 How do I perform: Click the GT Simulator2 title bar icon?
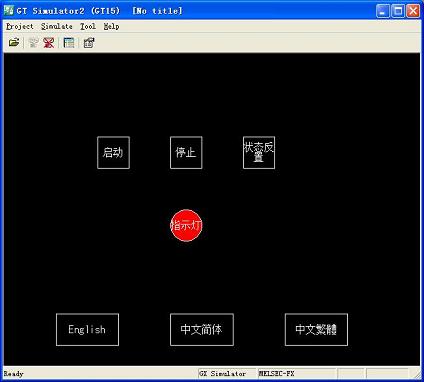point(9,11)
